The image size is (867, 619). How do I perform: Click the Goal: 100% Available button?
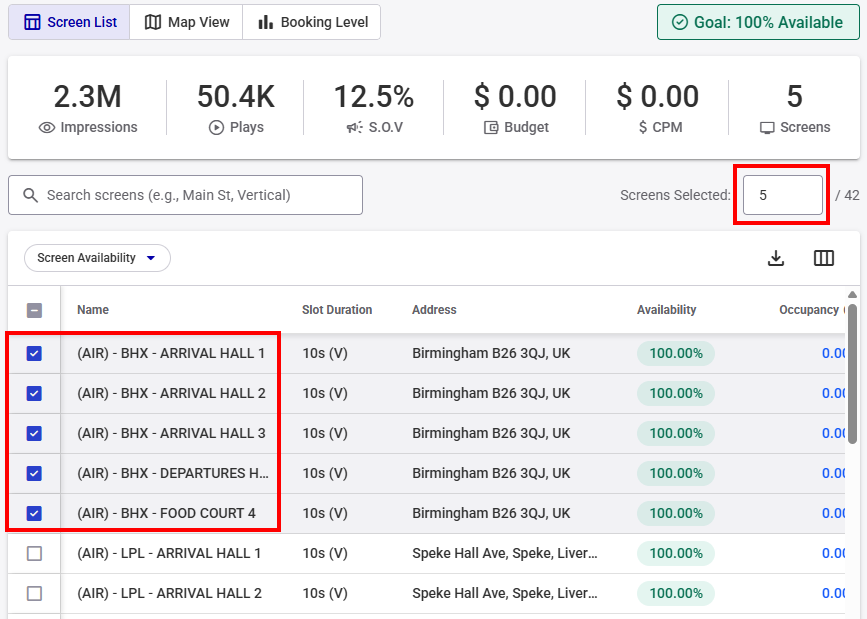pyautogui.click(x=758, y=22)
